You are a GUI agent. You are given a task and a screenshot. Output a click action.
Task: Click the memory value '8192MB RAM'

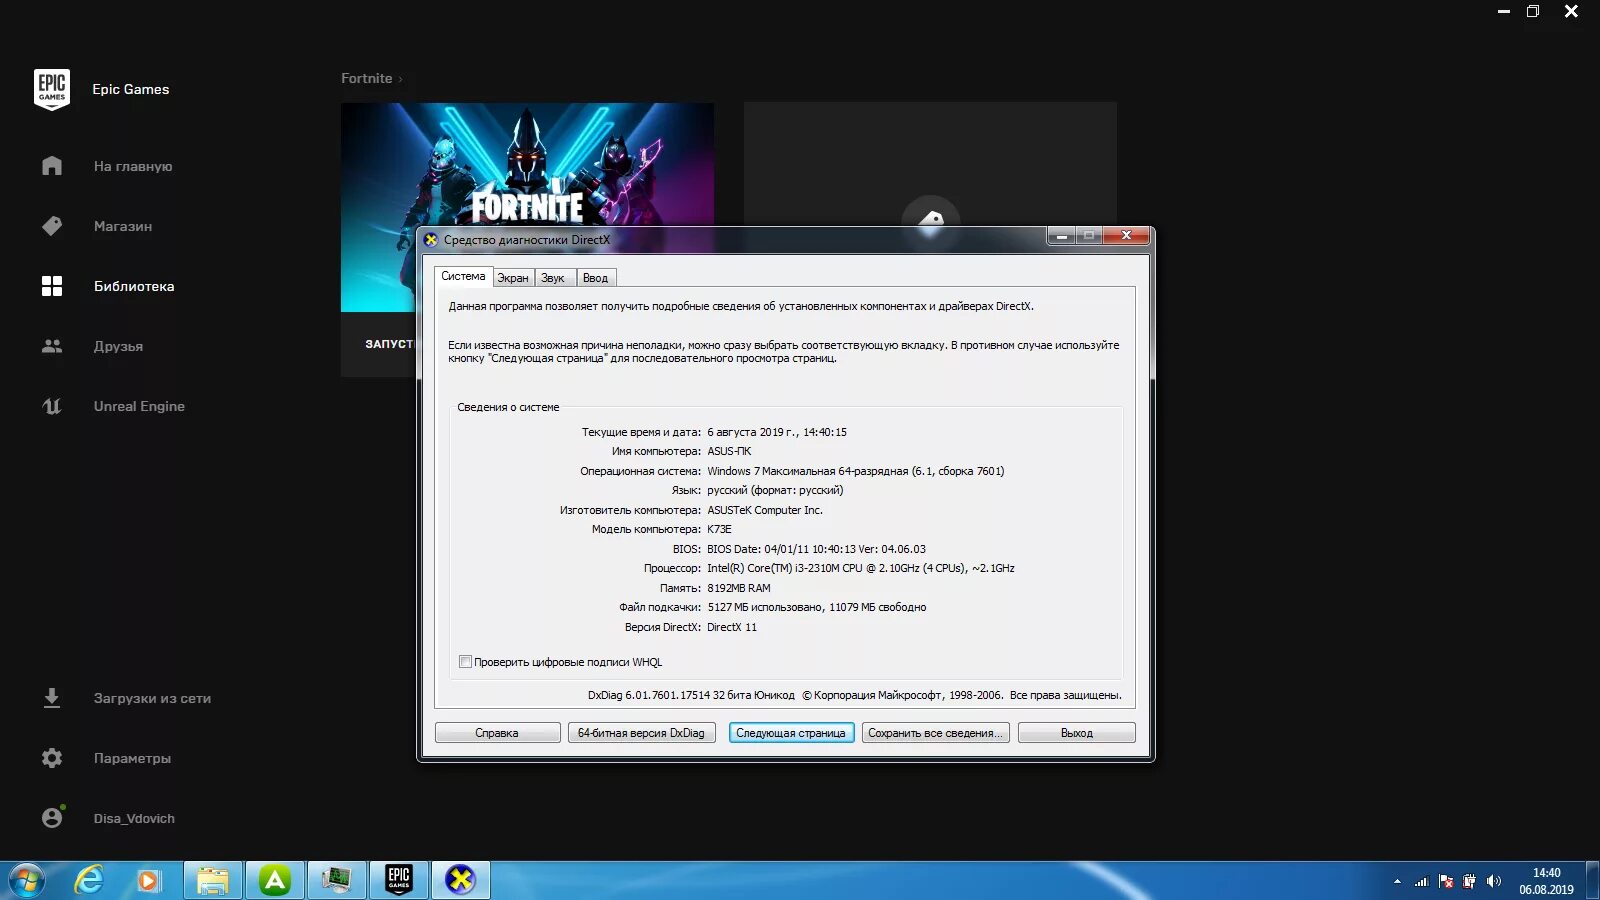pyautogui.click(x=739, y=588)
